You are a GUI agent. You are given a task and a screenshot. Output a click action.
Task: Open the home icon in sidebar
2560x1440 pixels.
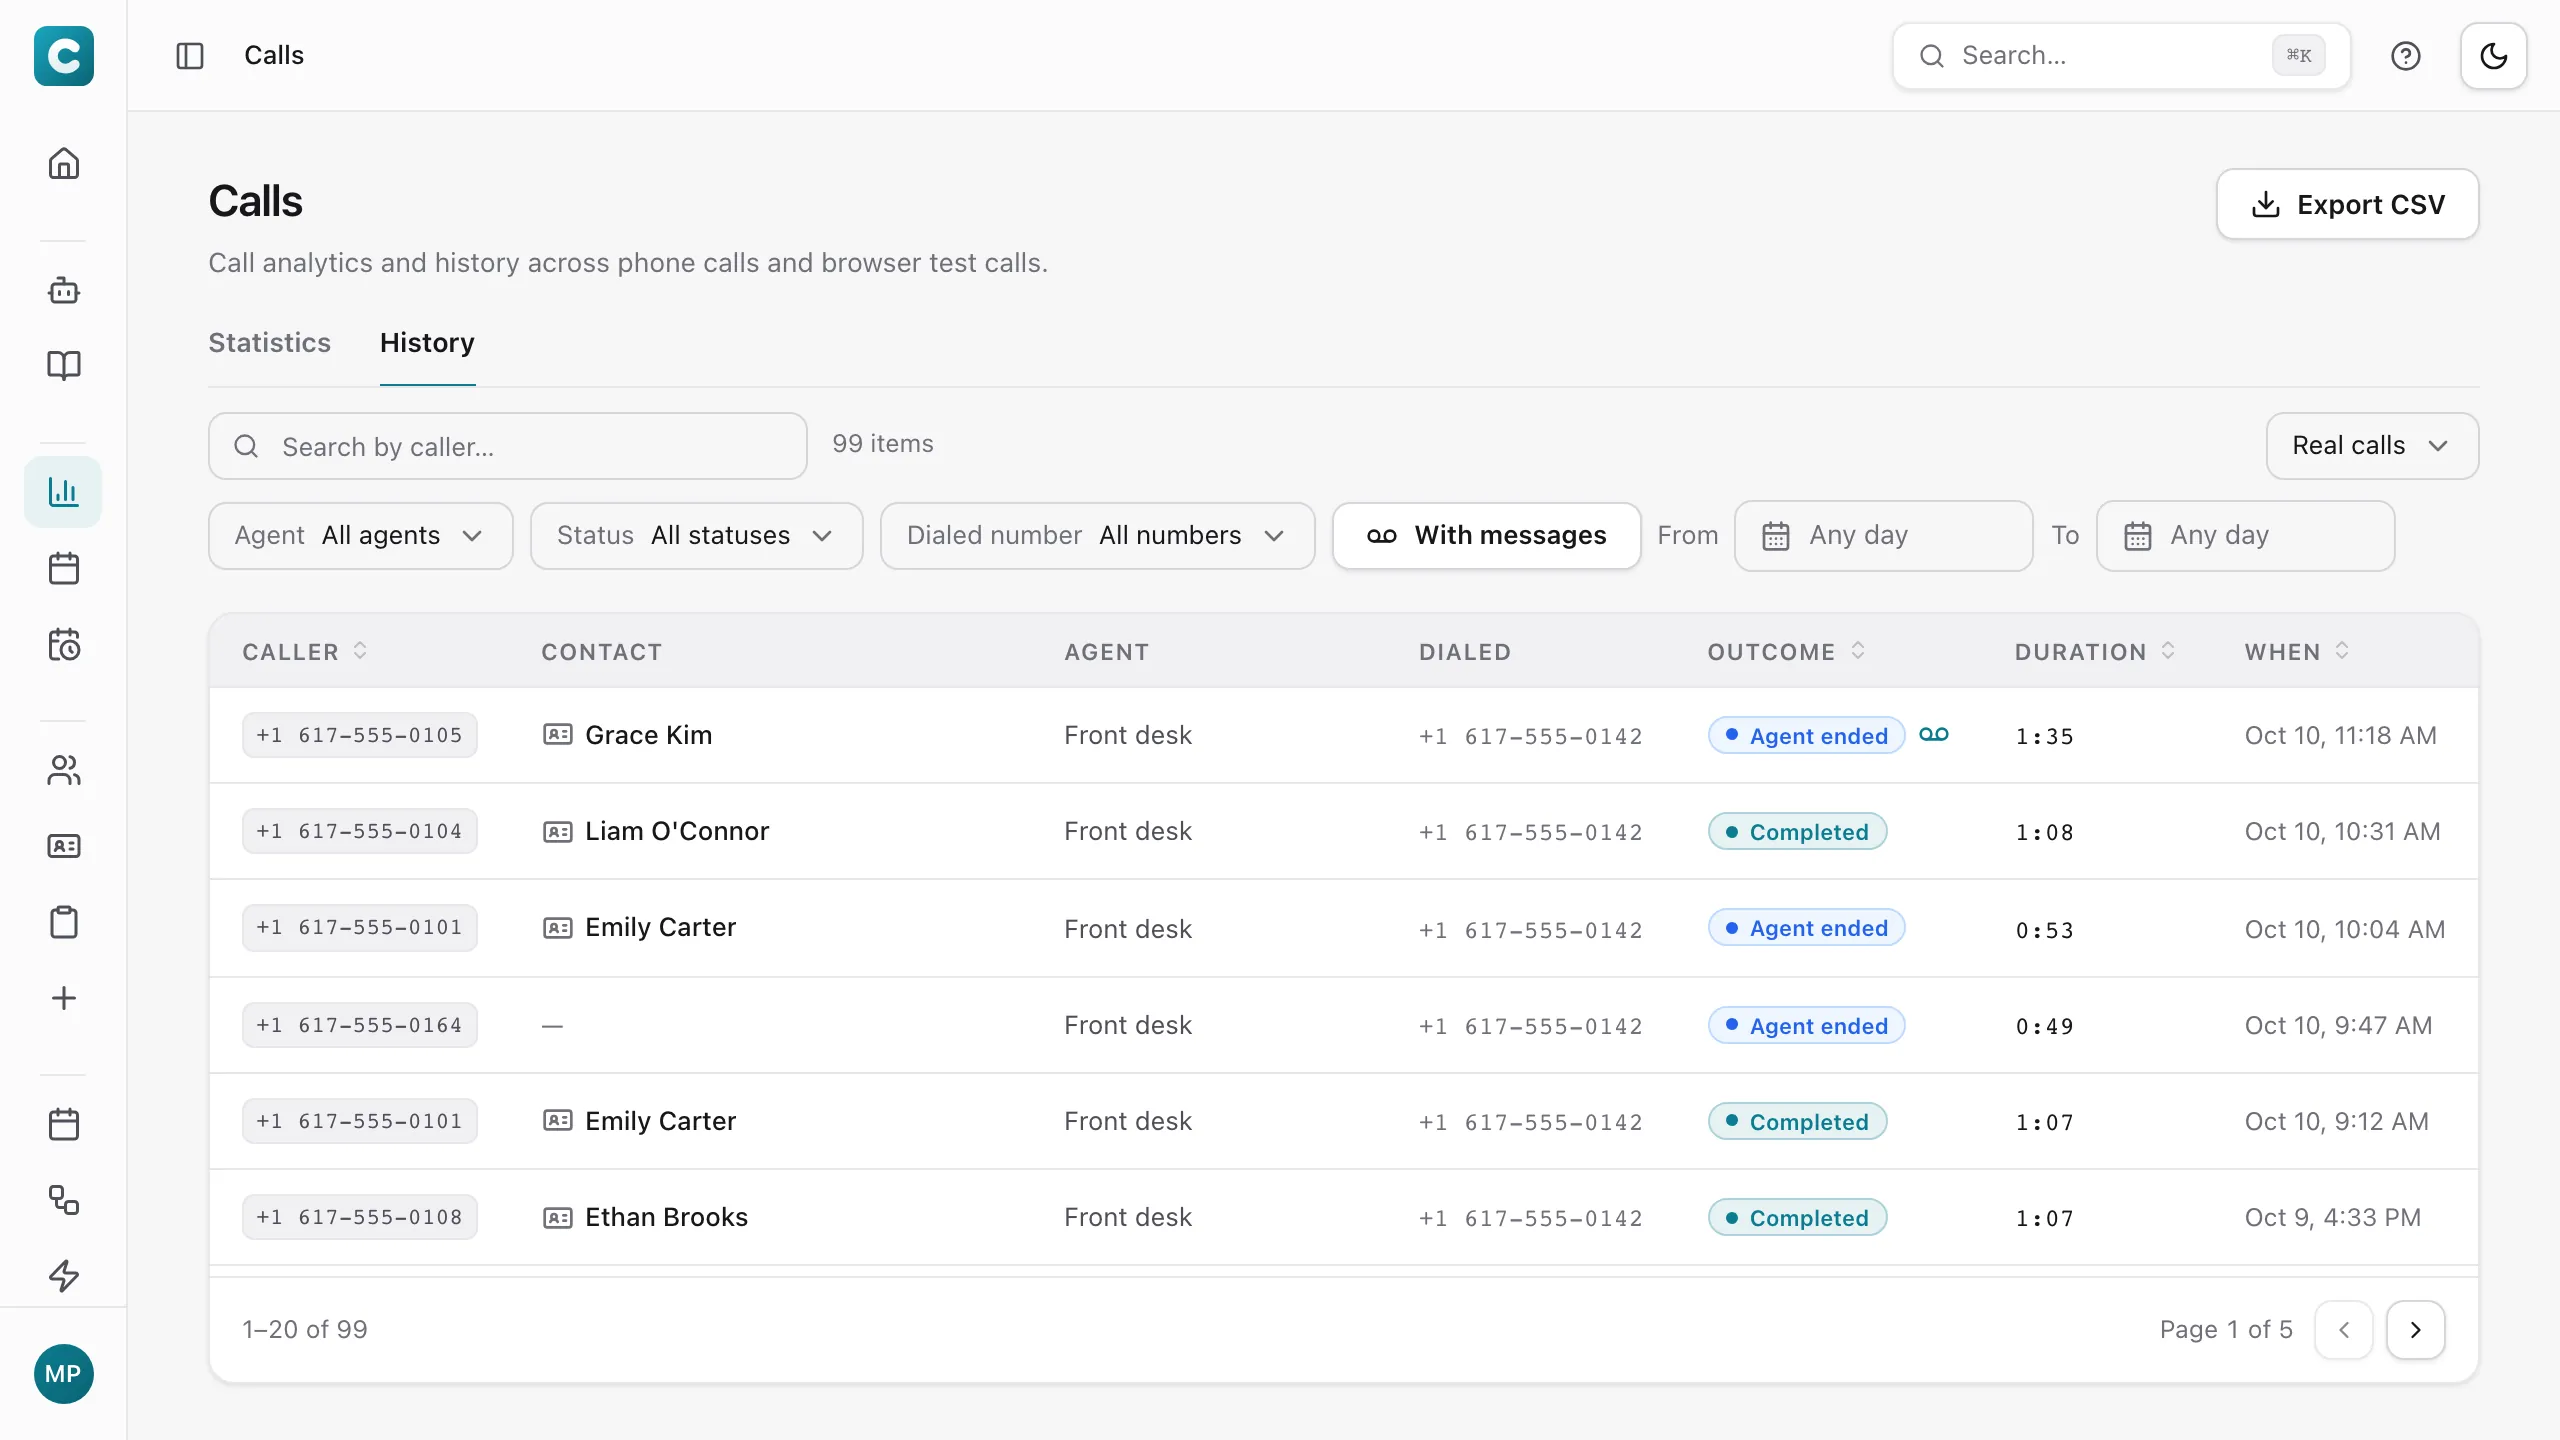[x=64, y=163]
